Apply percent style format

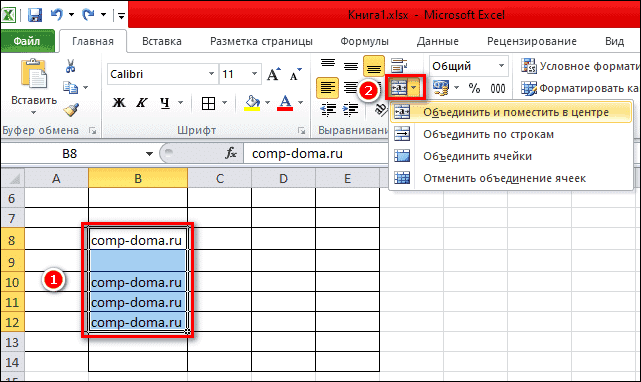[474, 88]
